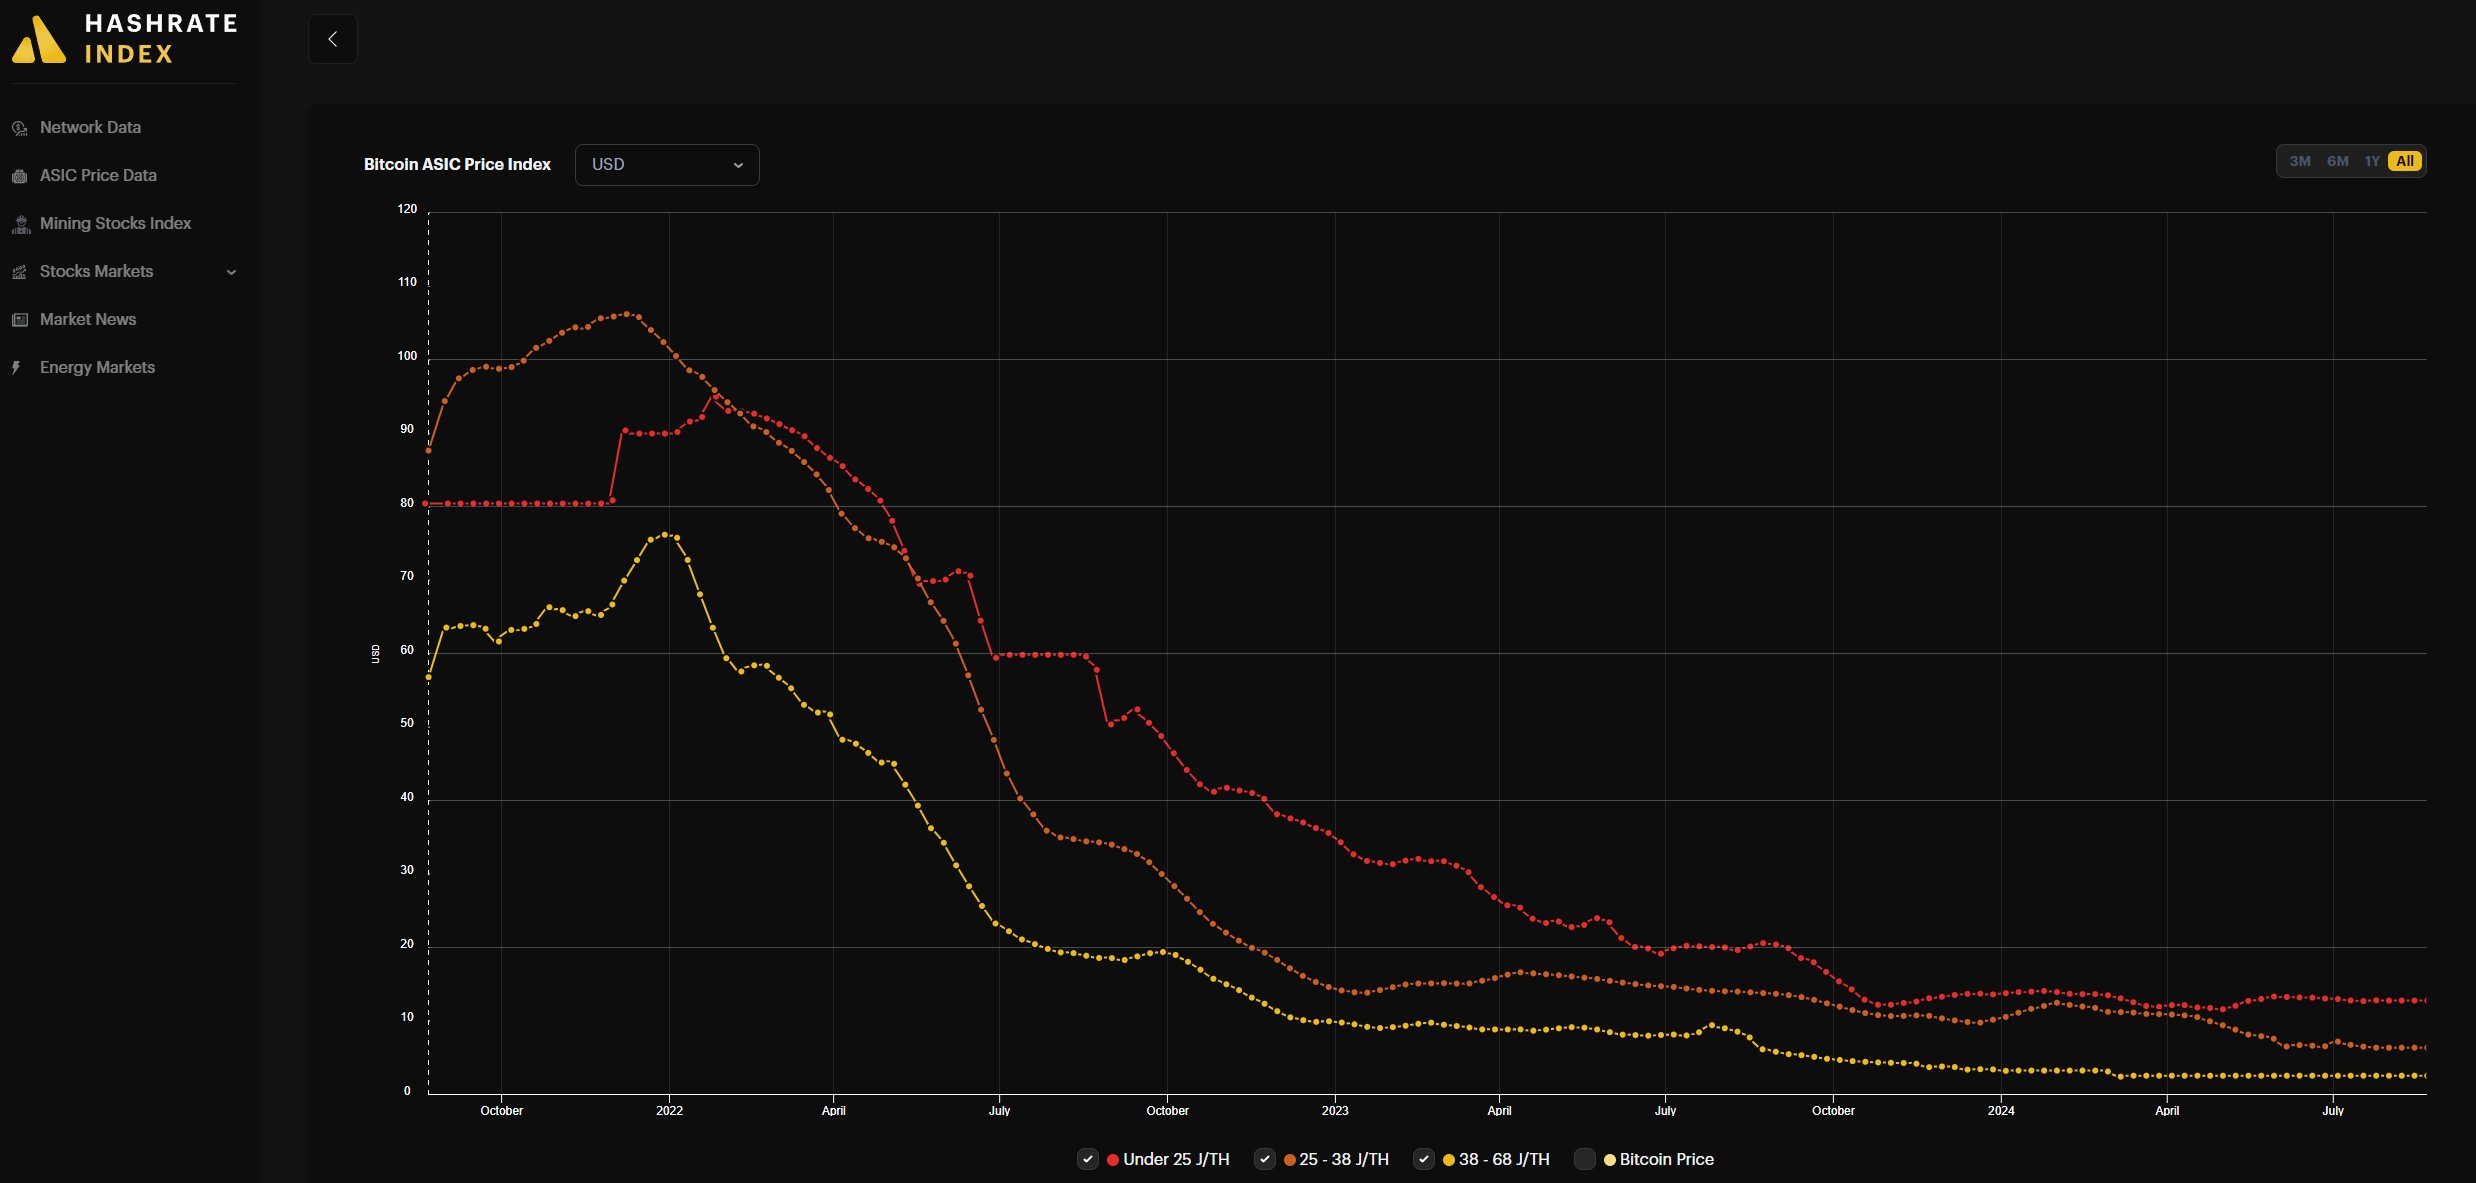2476x1183 pixels.
Task: Click the orange 25 - 38 J/TH legend dot
Action: [1290, 1160]
